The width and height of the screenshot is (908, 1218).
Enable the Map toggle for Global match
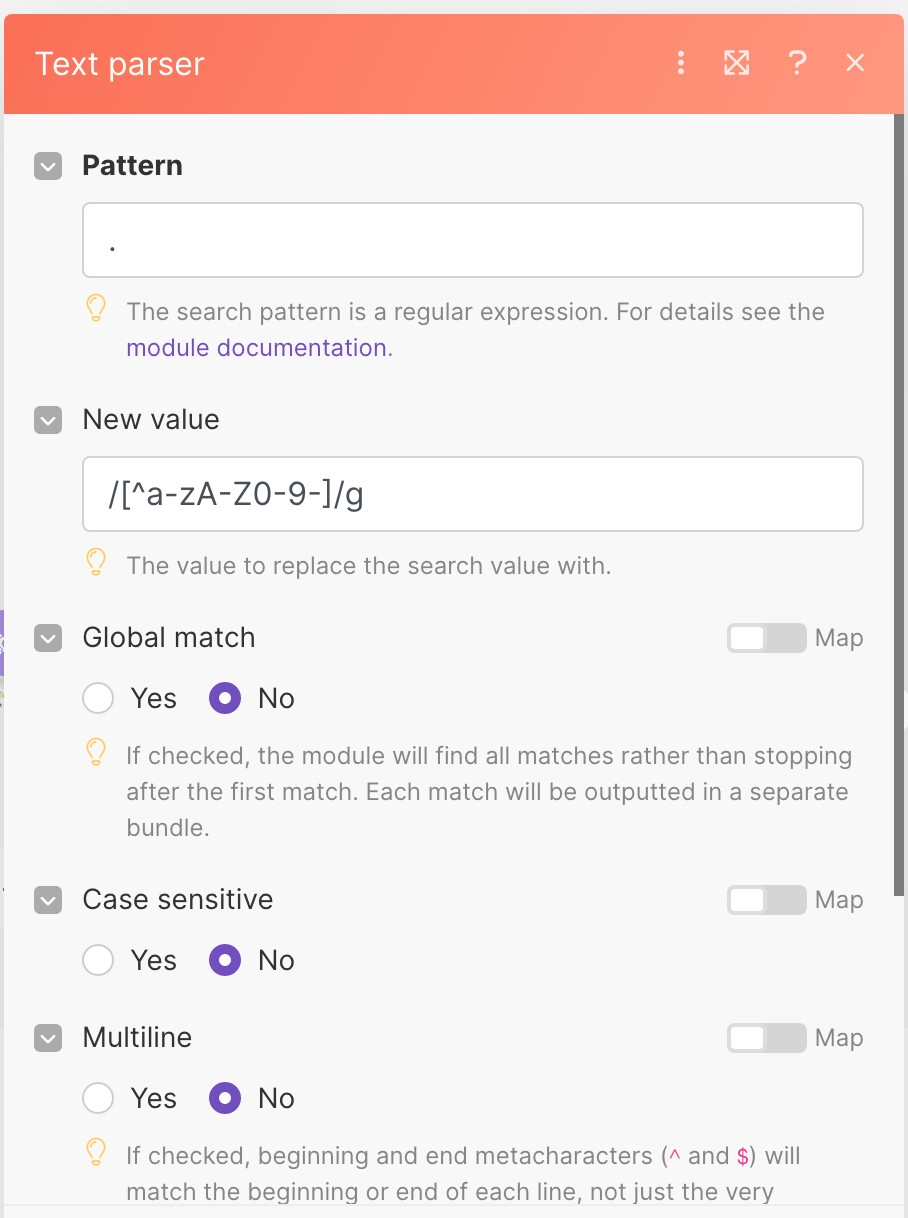click(x=766, y=638)
